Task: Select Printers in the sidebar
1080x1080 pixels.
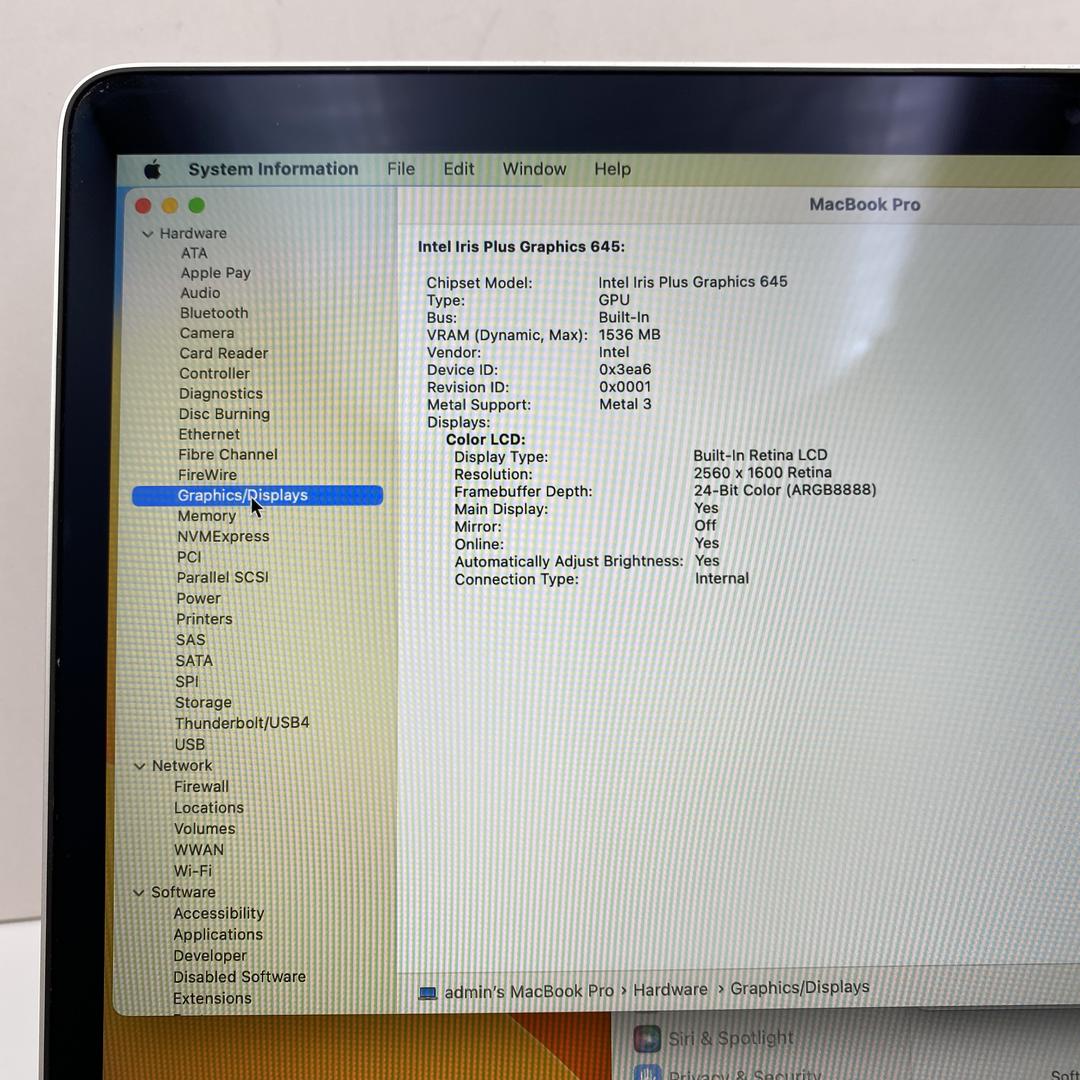Action: pos(205,619)
